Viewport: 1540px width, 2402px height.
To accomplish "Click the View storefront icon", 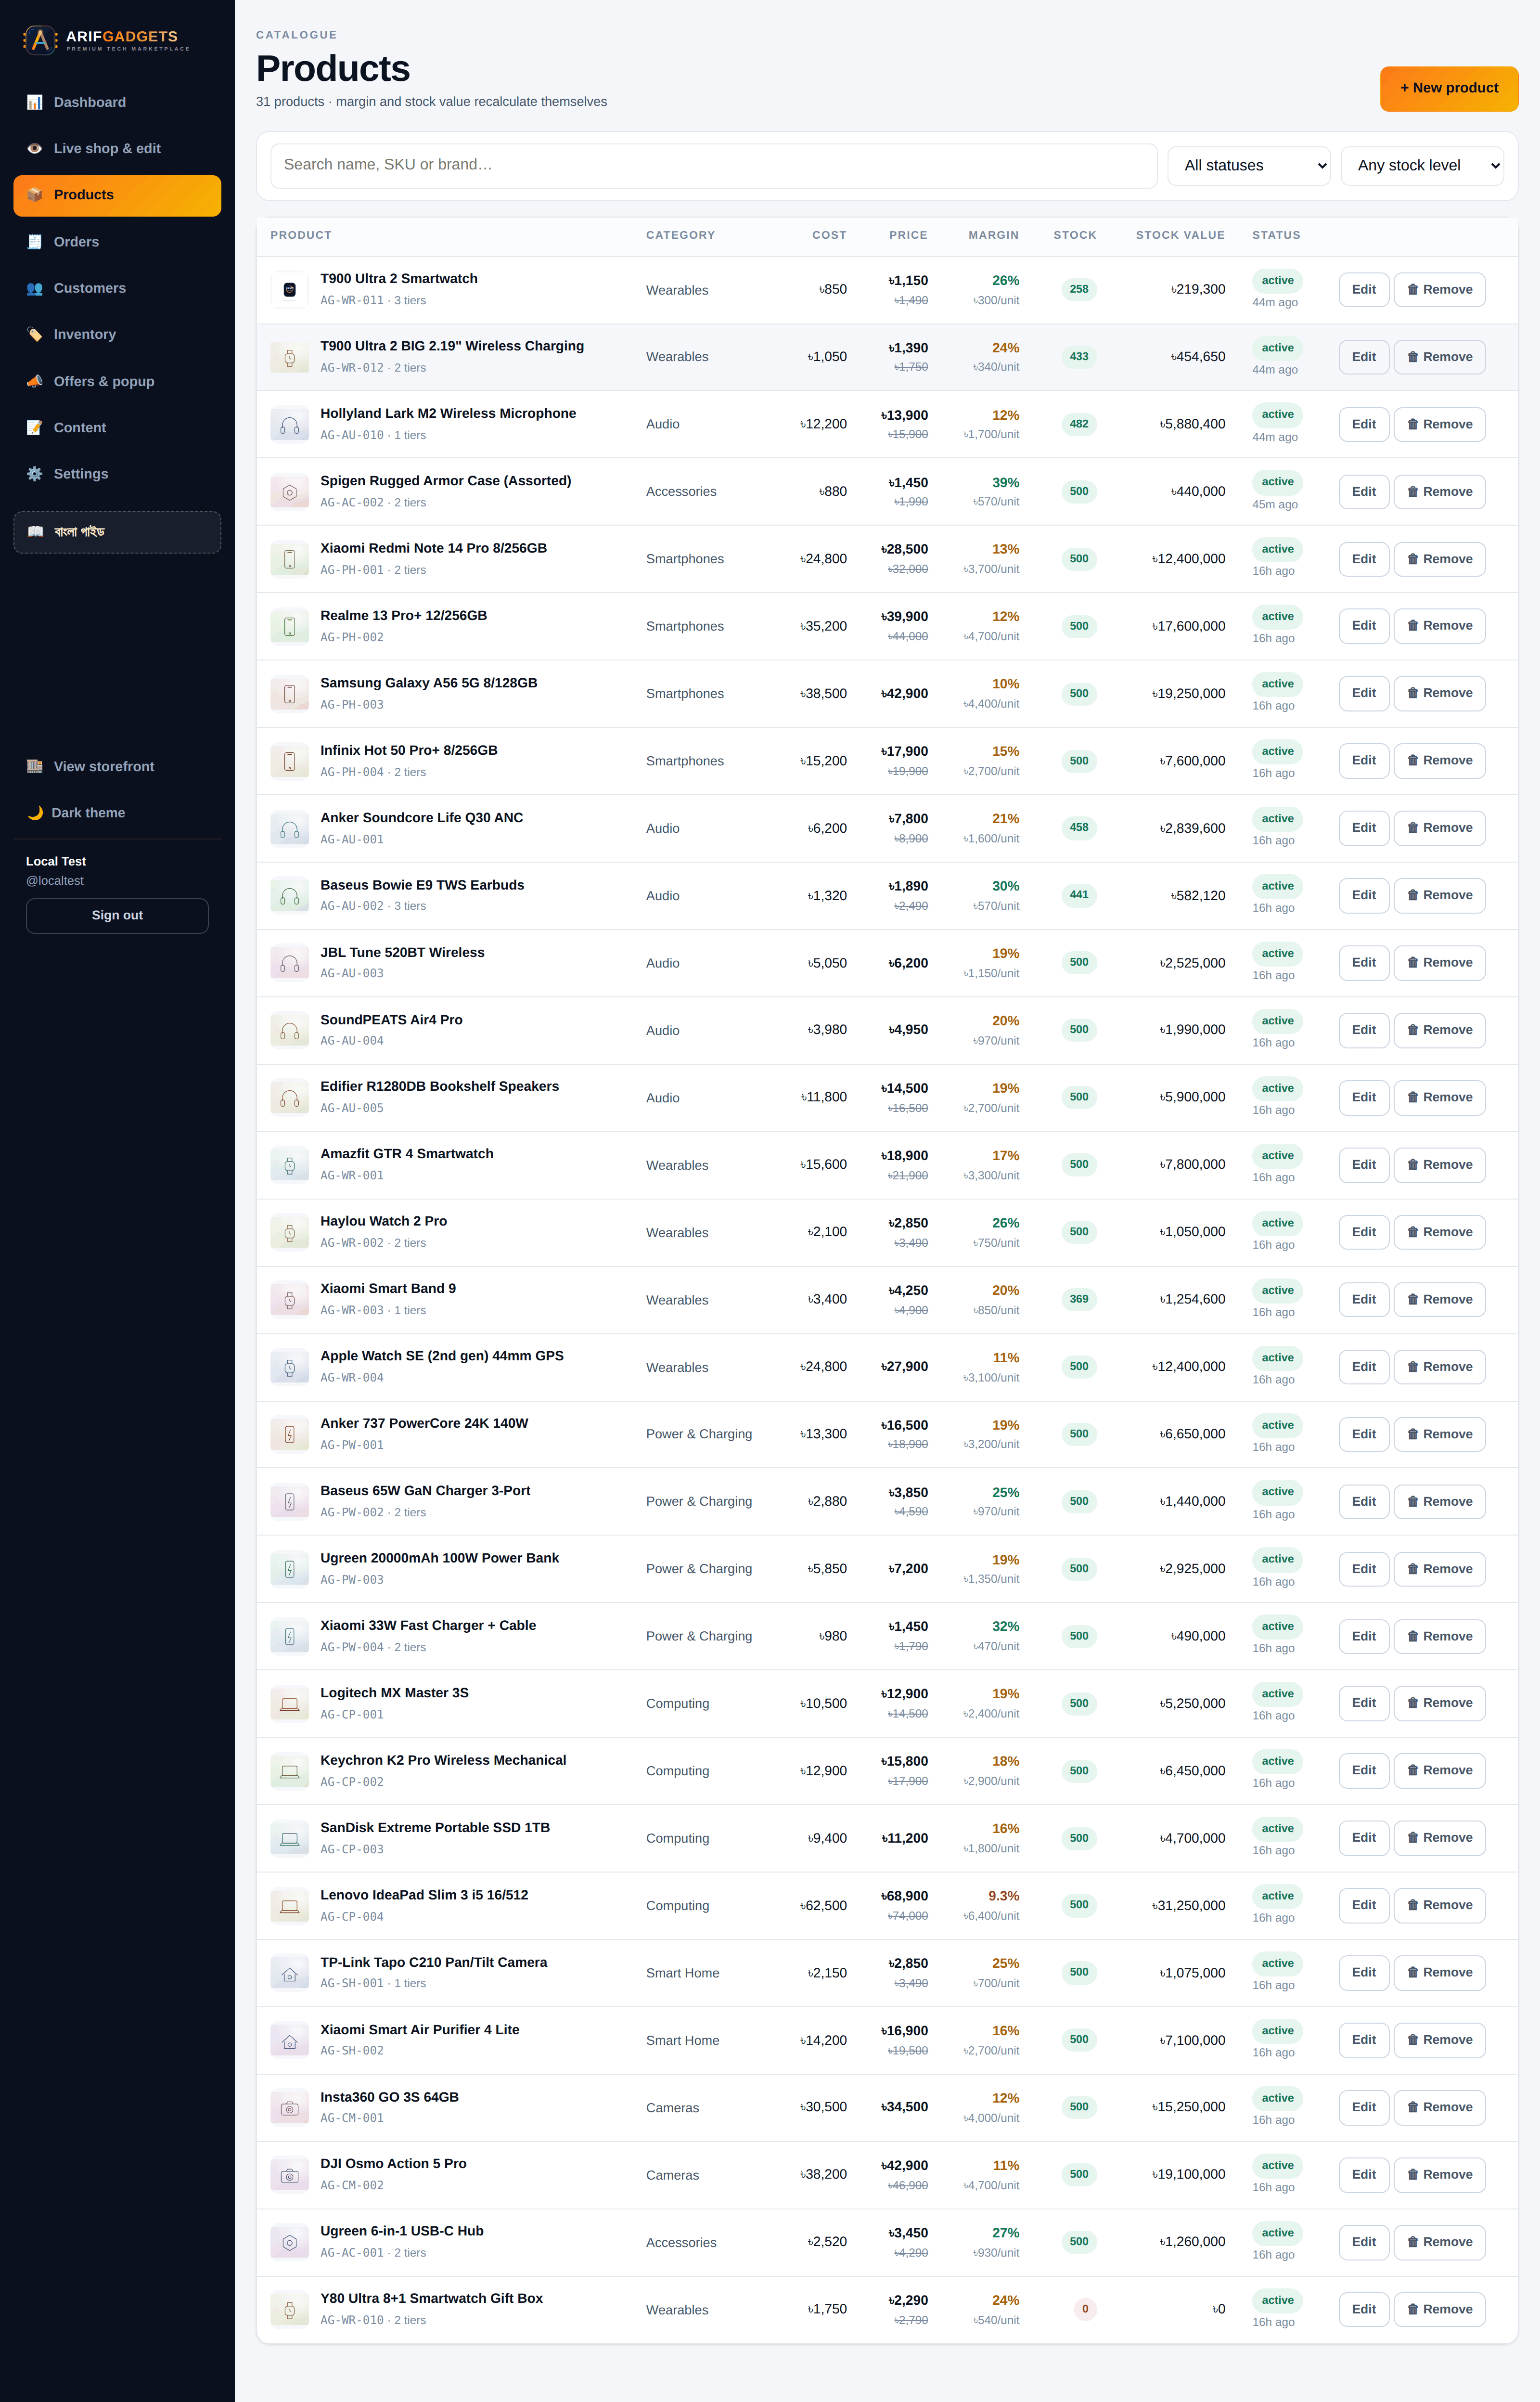I will pyautogui.click(x=35, y=767).
